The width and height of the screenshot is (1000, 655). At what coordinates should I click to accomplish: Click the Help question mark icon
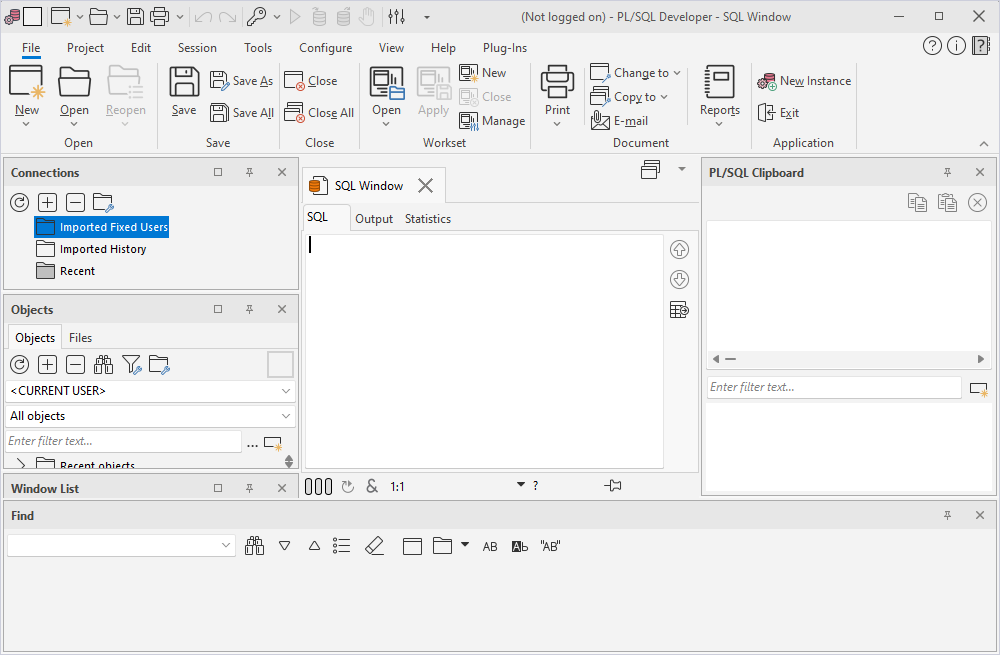coord(932,46)
